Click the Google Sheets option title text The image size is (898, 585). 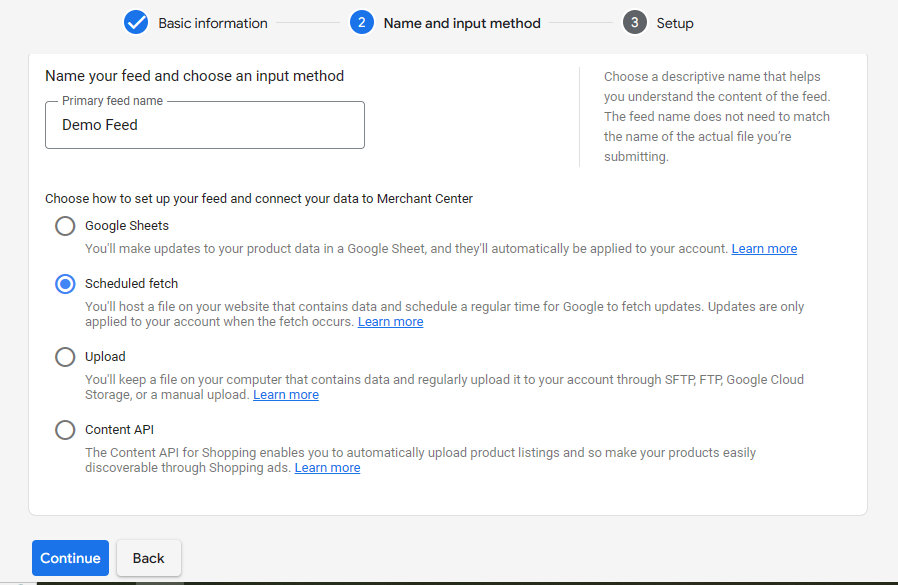127,226
